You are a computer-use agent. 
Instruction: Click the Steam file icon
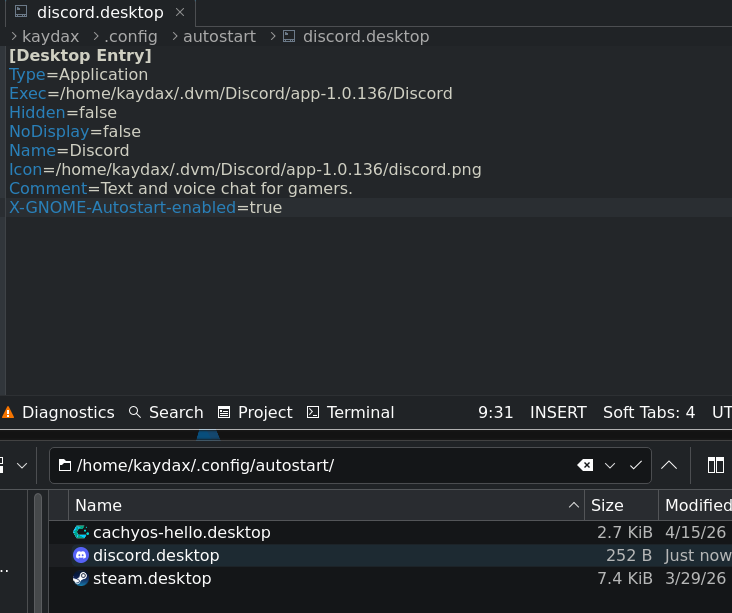(81, 578)
